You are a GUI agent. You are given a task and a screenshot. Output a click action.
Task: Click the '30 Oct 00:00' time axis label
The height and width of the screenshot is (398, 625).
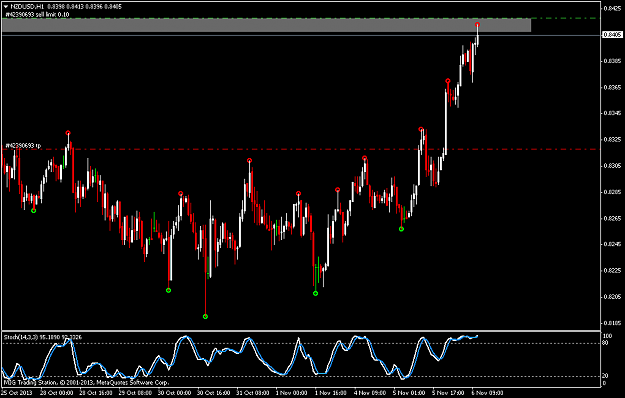coord(174,393)
